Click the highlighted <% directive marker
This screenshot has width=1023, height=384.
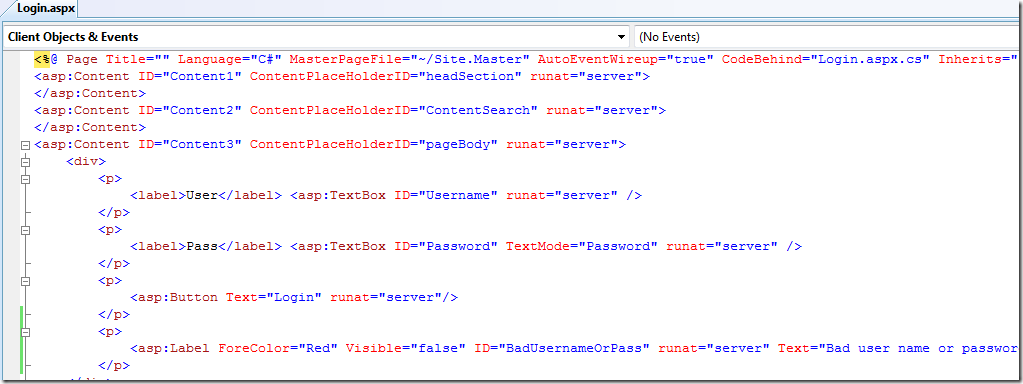(x=42, y=59)
